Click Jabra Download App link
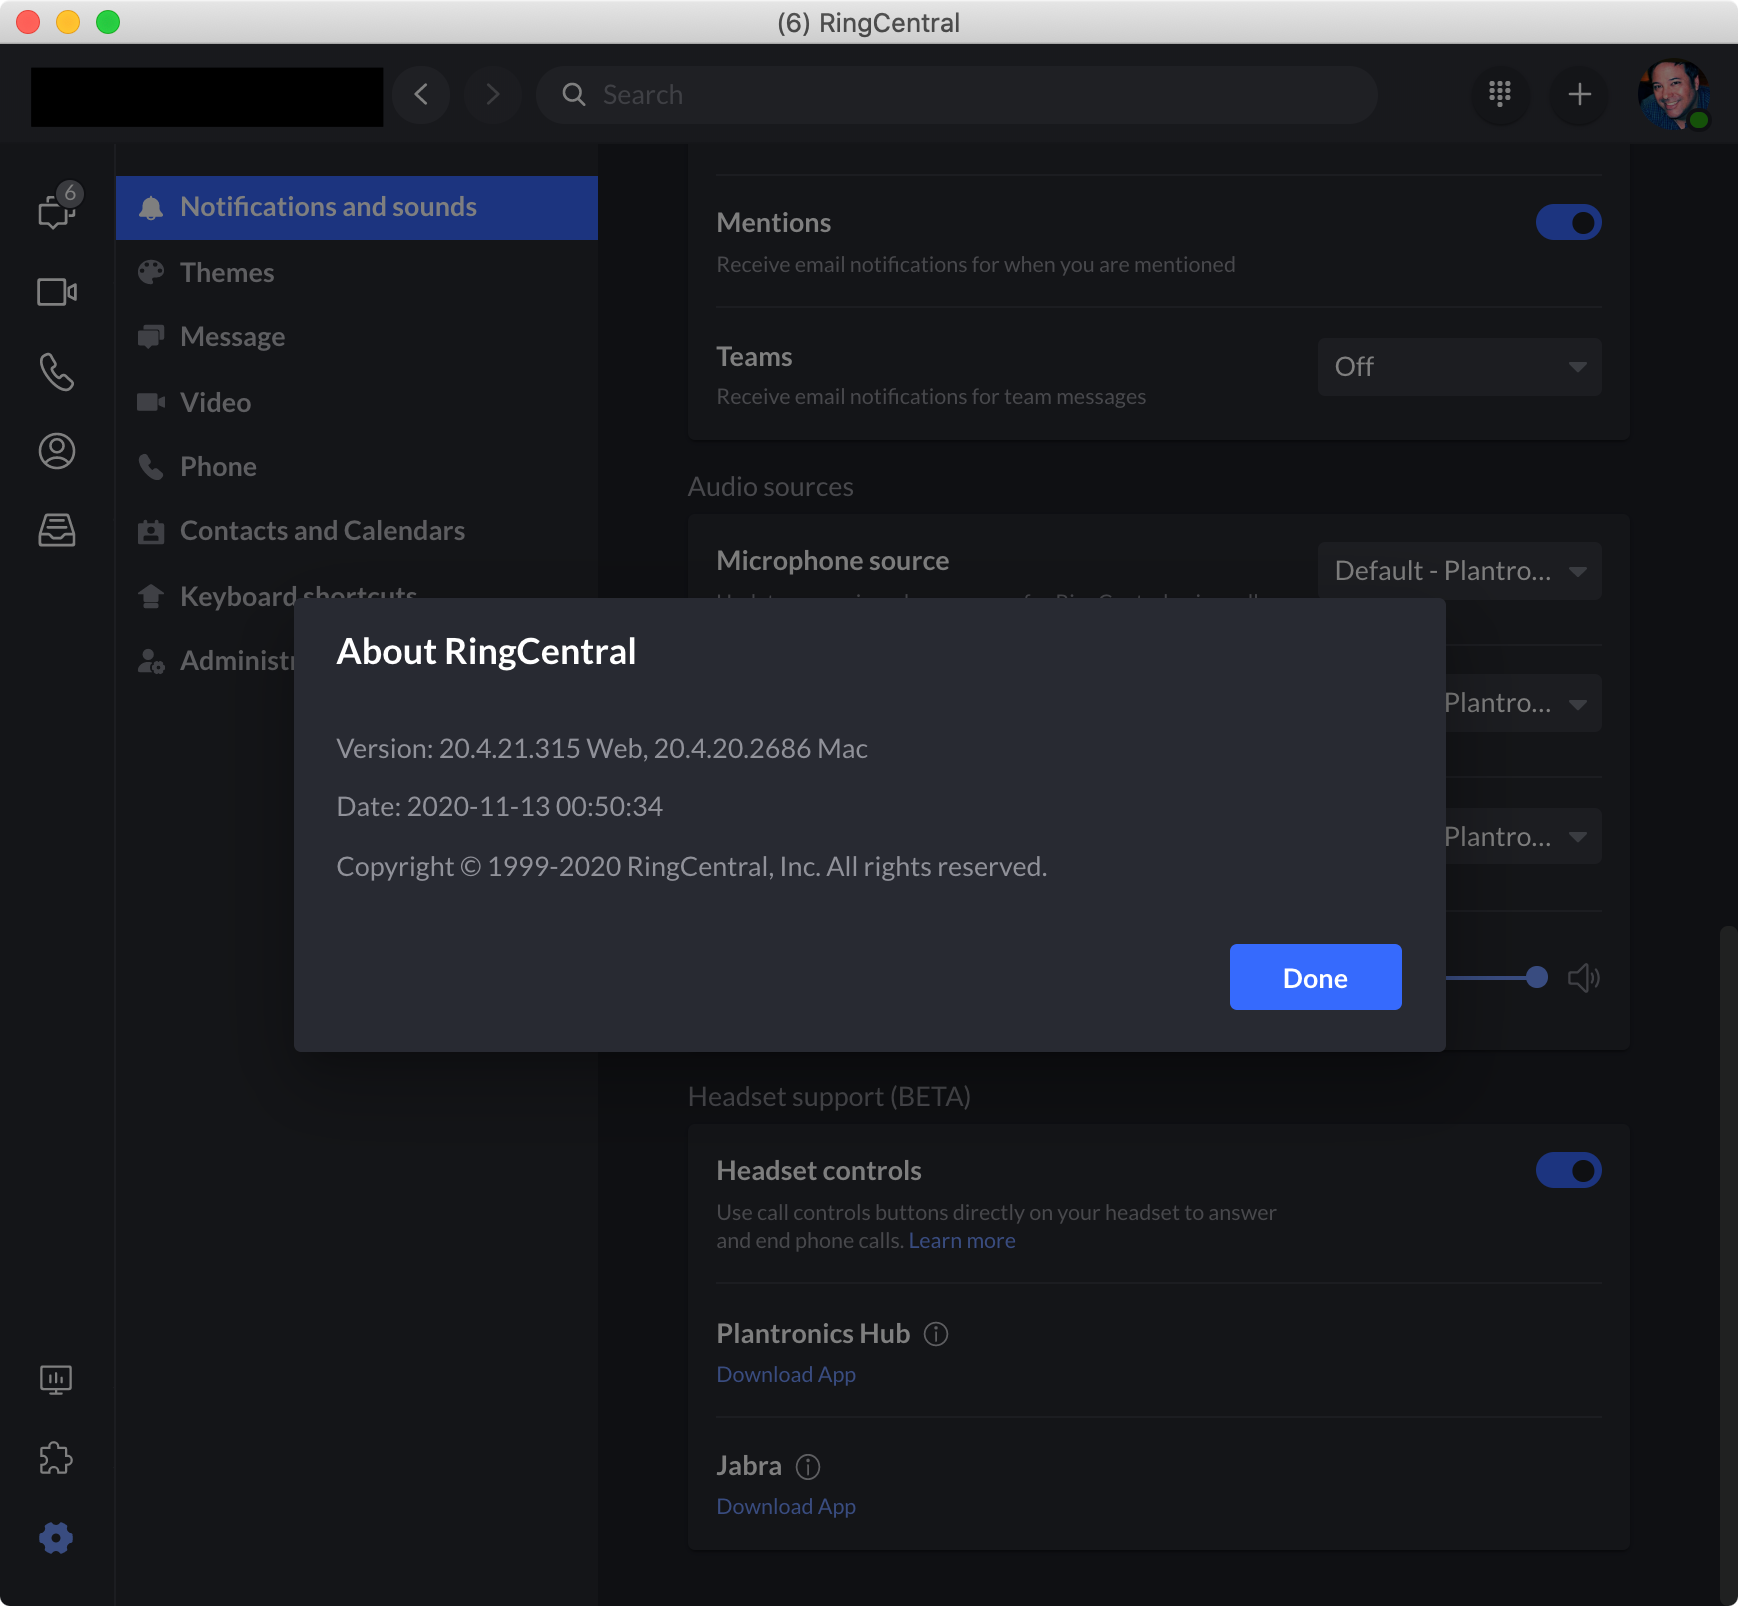 (786, 1507)
